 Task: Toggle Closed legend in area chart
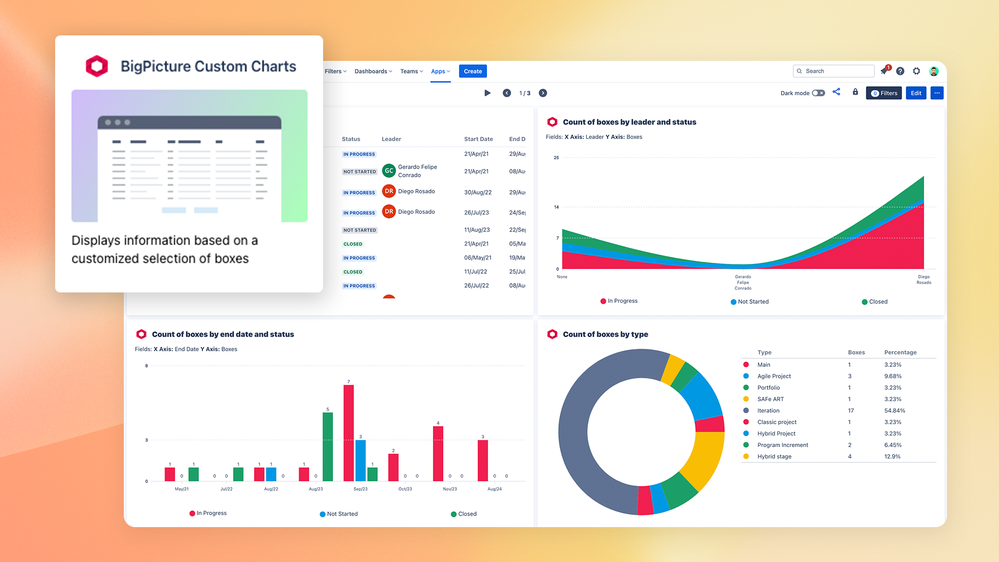tap(874, 301)
